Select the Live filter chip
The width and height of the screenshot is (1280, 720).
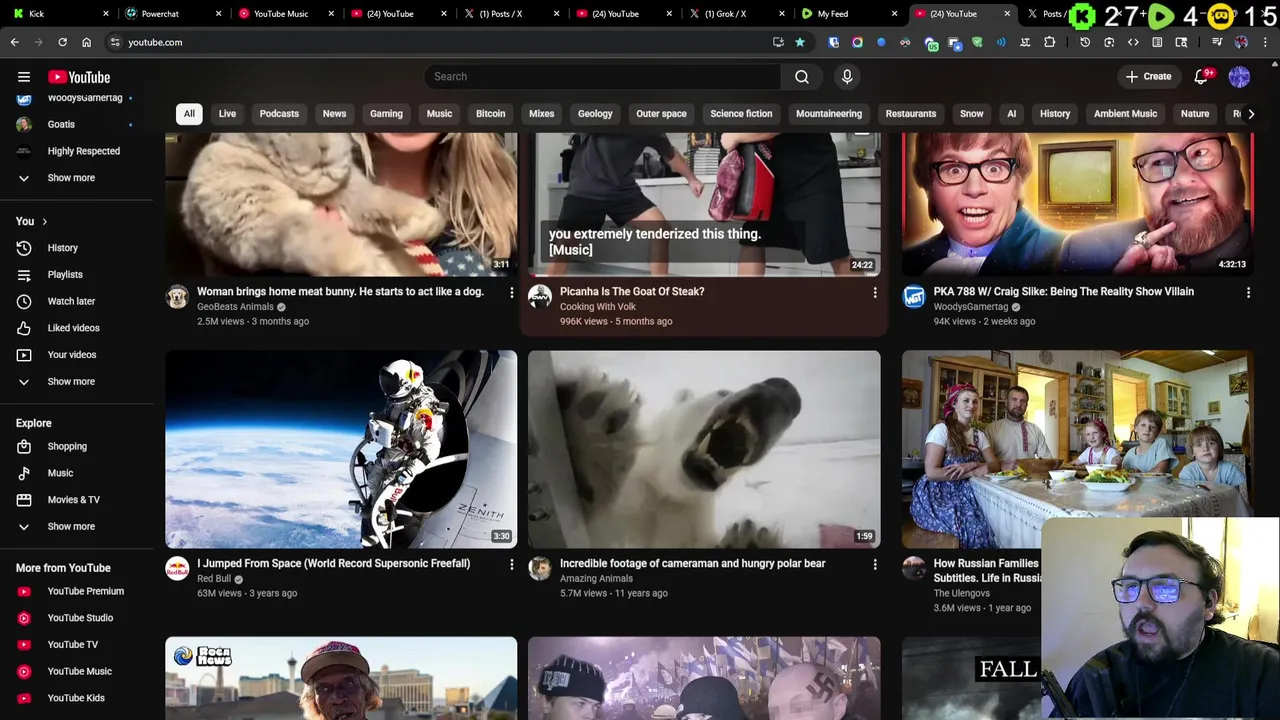227,114
